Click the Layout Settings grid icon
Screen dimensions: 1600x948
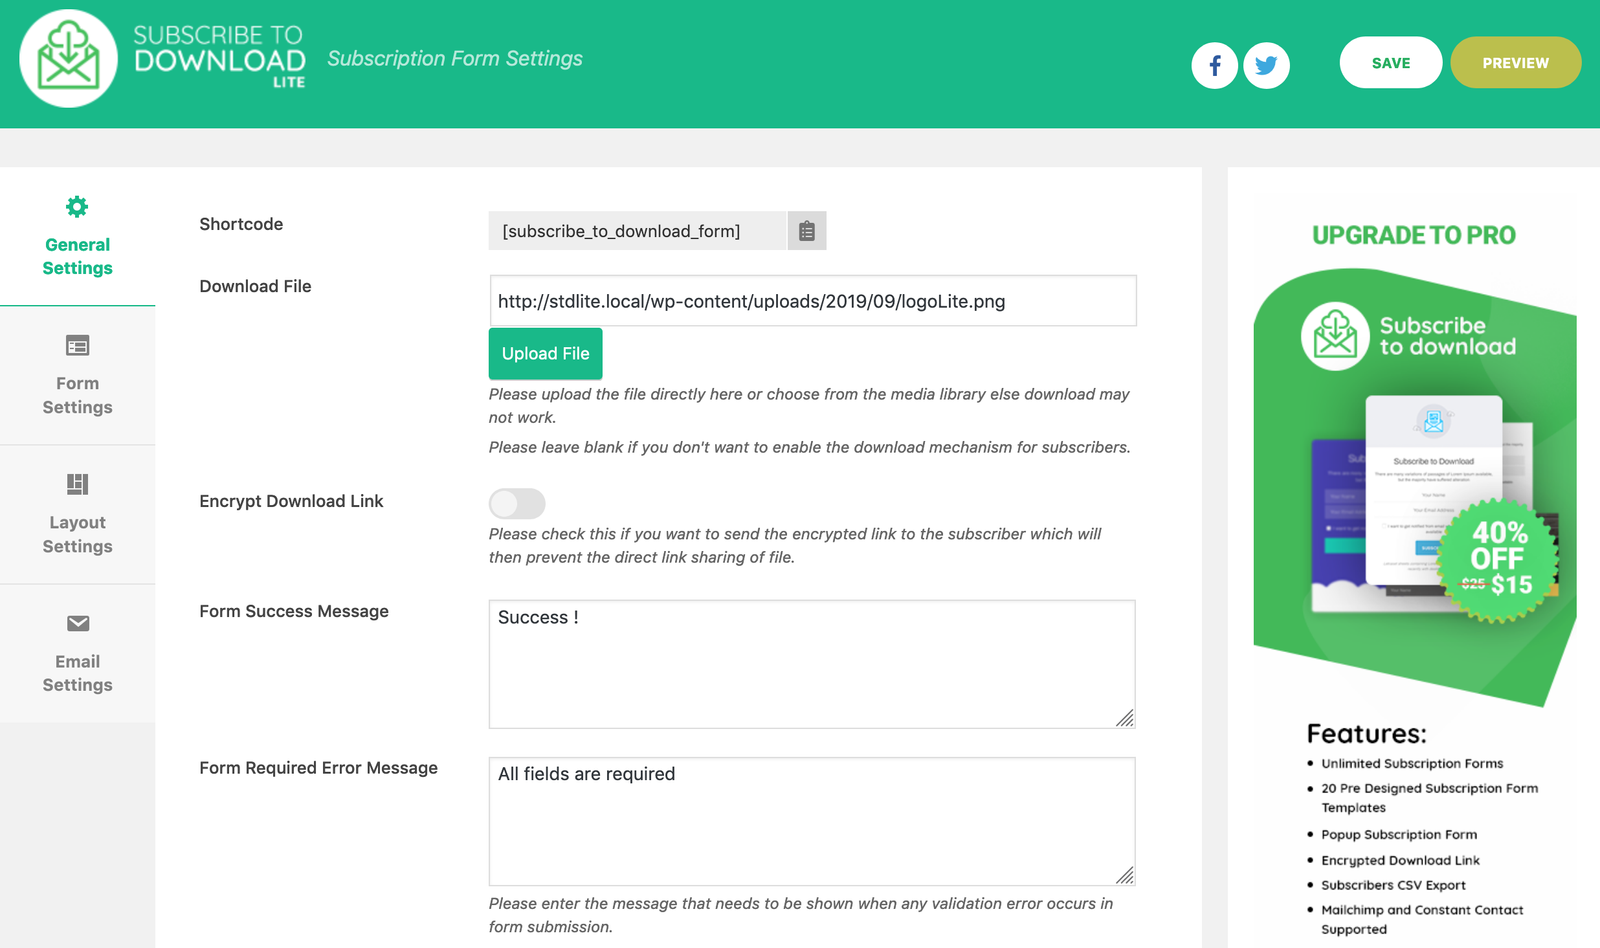point(77,485)
